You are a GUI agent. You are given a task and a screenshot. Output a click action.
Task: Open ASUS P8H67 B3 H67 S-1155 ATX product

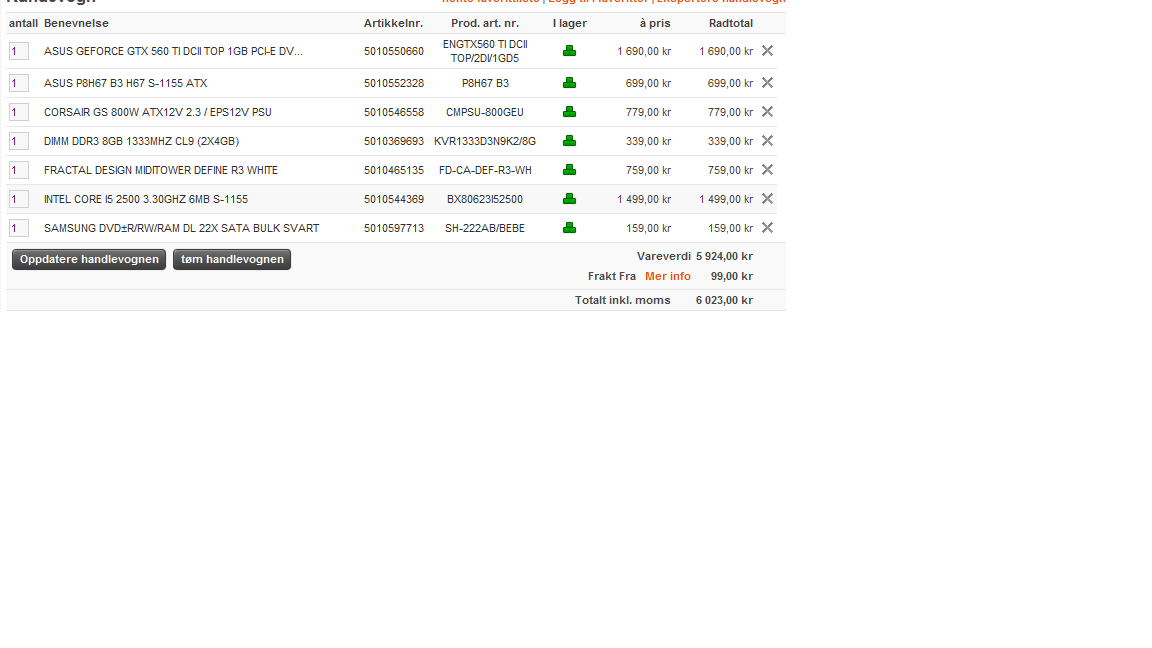[x=126, y=83]
